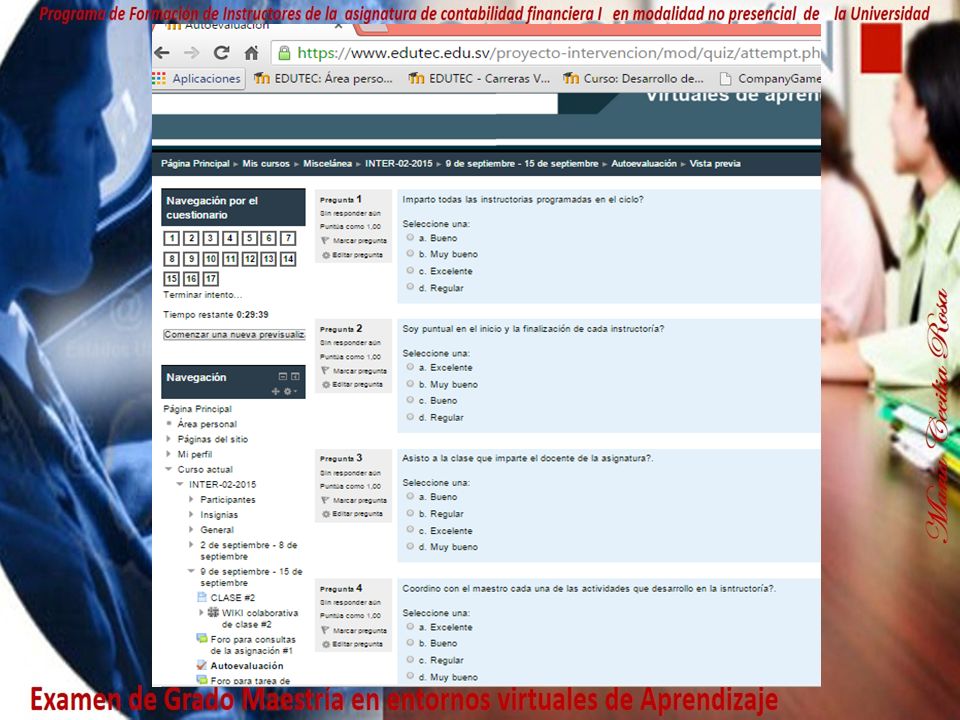
Task: Jump to question 1 in quiz navigation
Action: click(171, 239)
